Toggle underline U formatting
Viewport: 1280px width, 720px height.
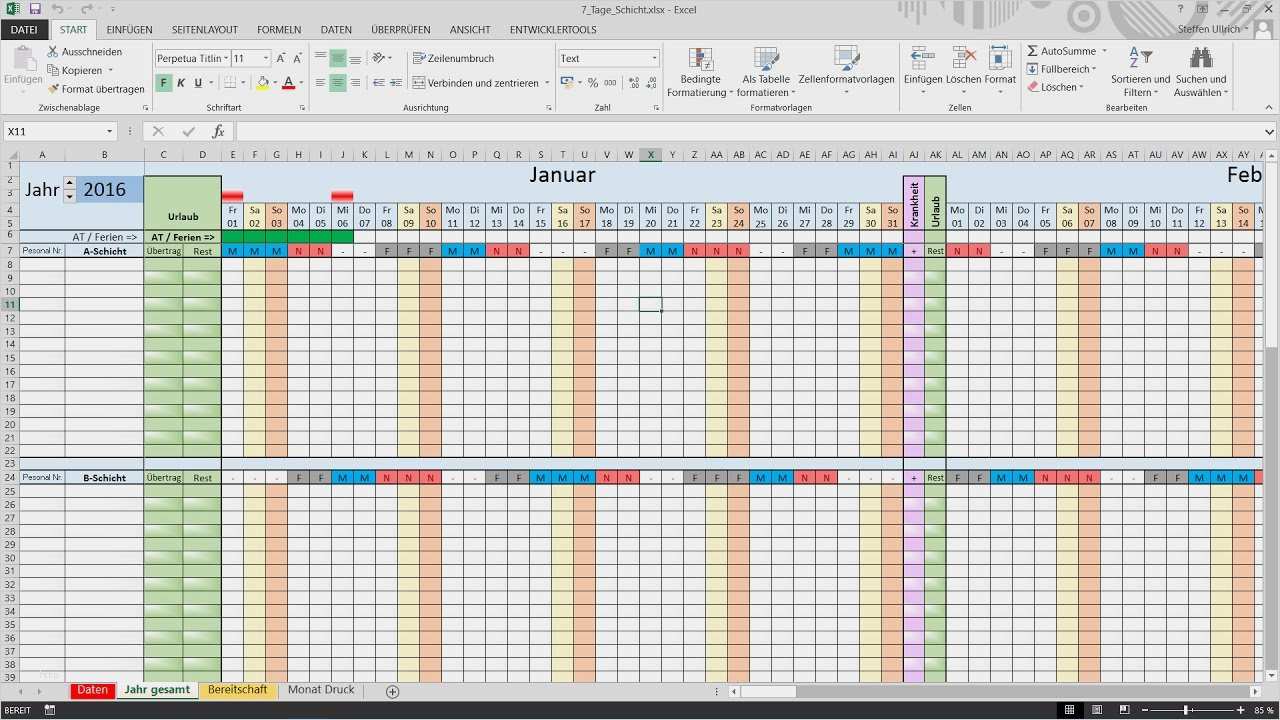[x=198, y=83]
